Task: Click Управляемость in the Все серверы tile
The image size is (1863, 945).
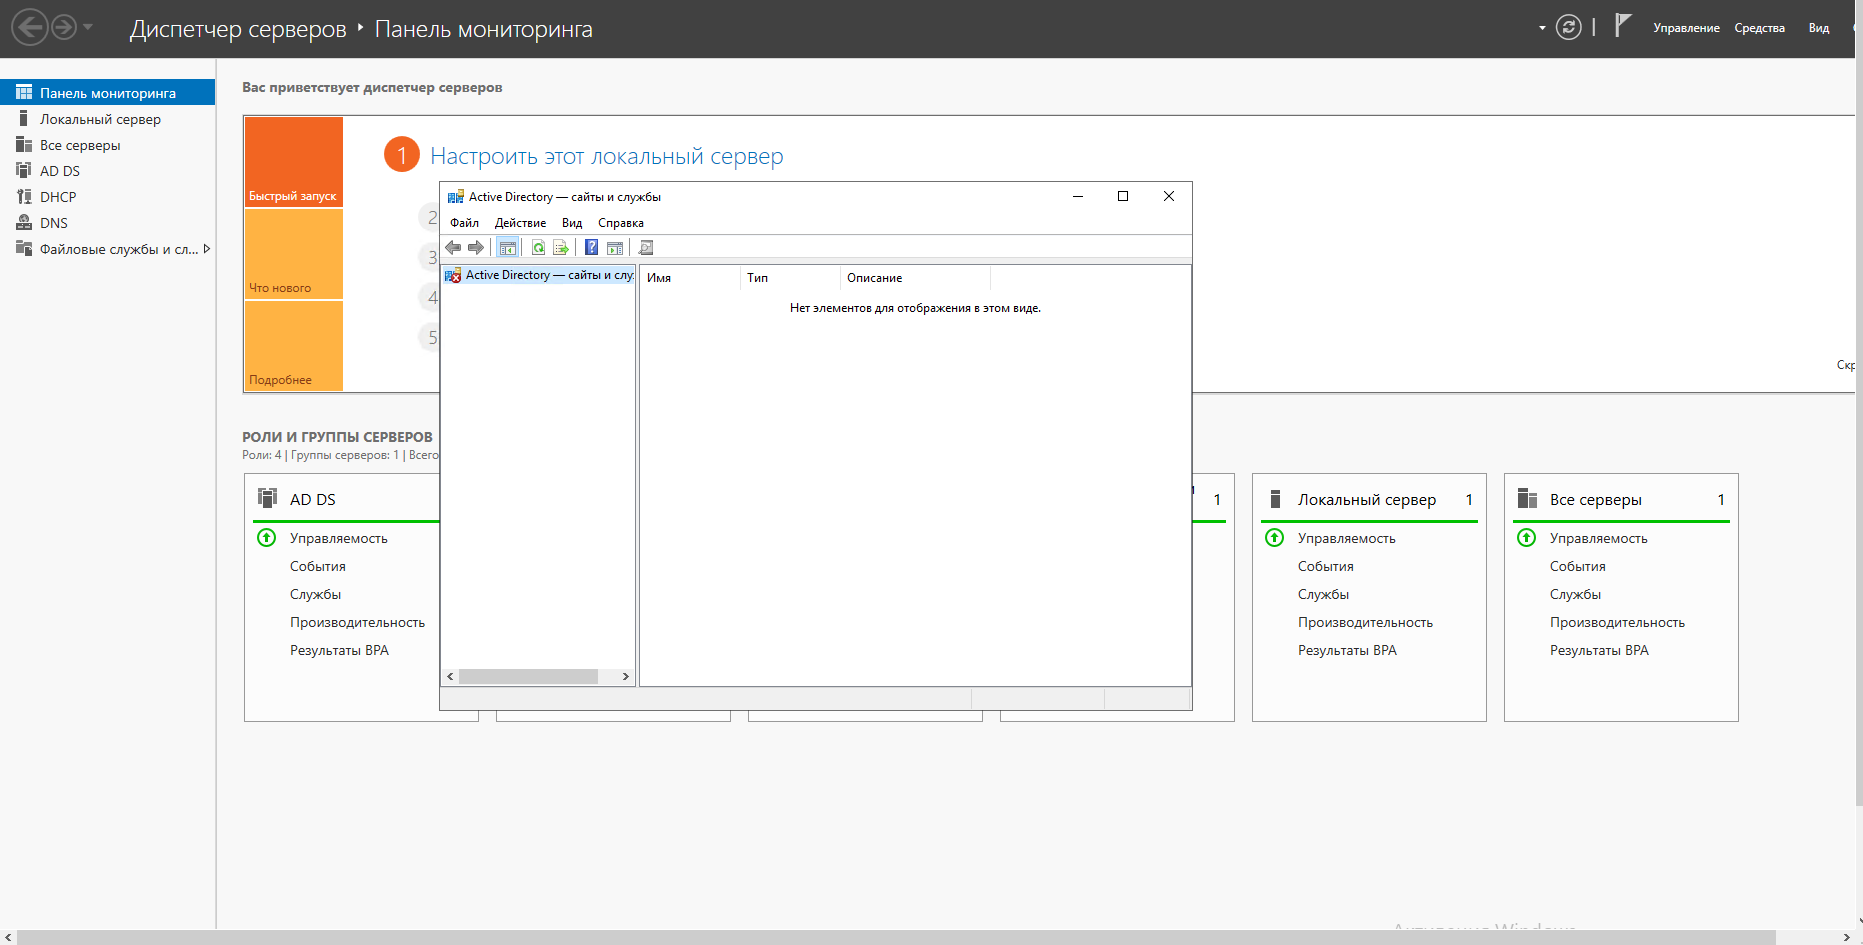Action: pyautogui.click(x=1599, y=538)
